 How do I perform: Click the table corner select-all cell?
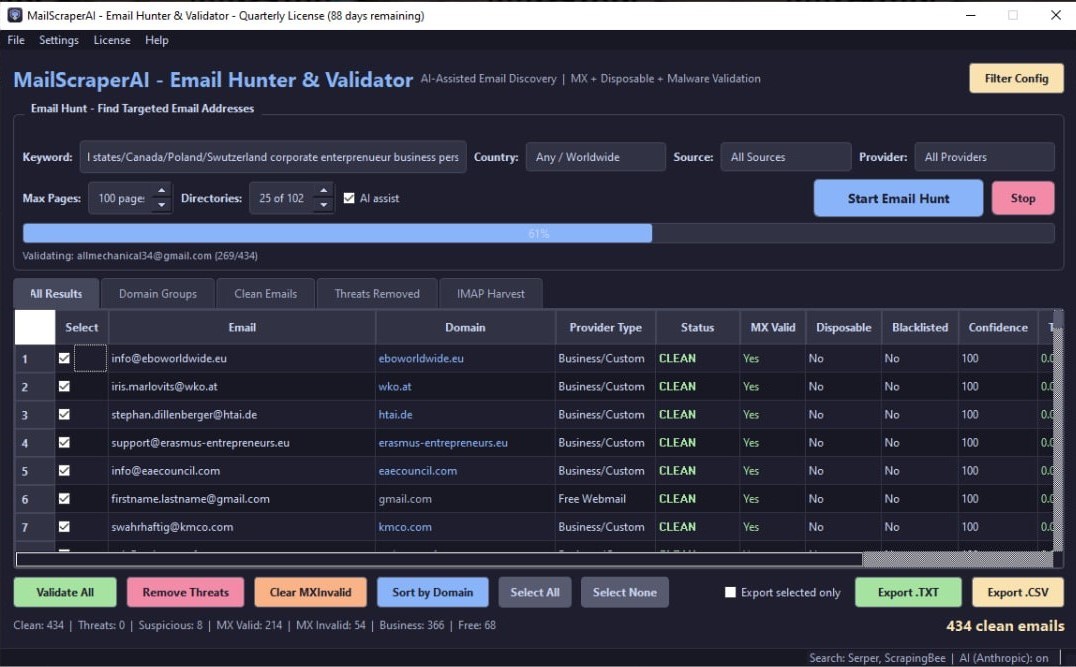tap(35, 327)
